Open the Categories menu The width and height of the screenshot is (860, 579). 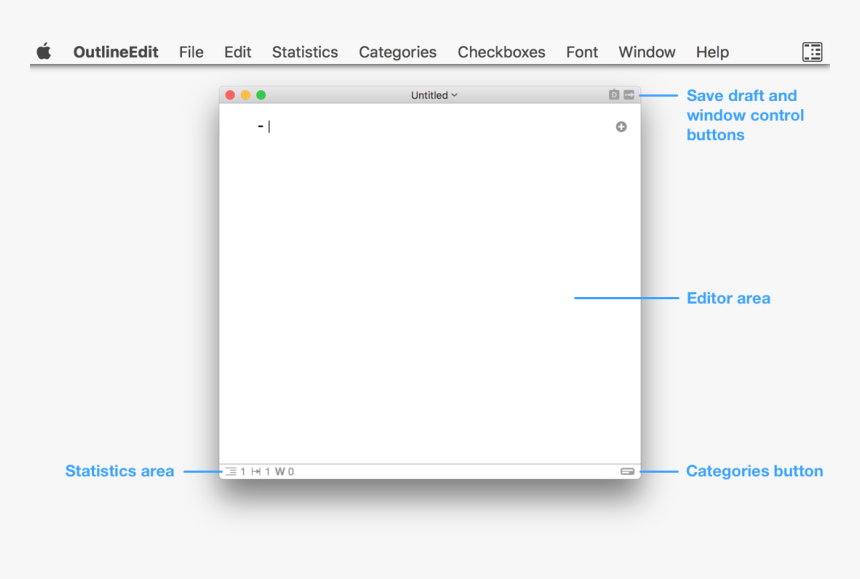pos(397,52)
